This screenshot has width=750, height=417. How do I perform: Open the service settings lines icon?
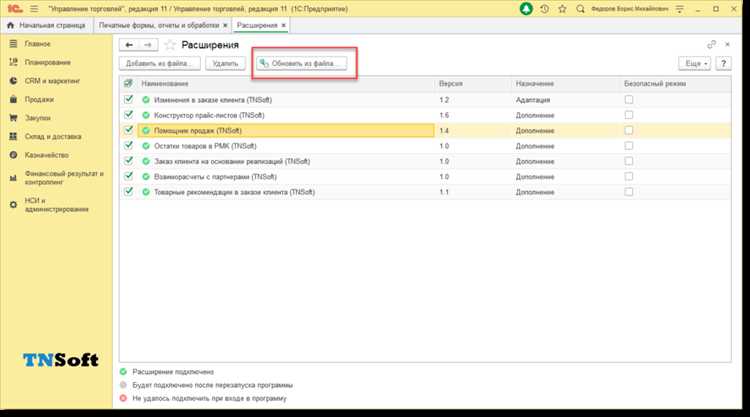pos(680,9)
